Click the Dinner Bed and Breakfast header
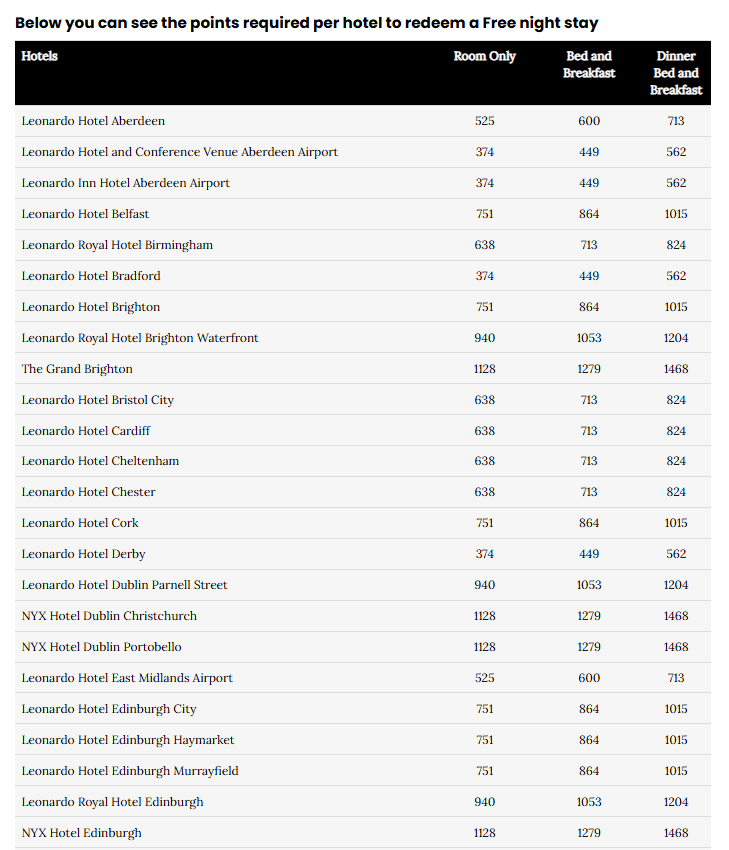Image resolution: width=729 pixels, height=850 pixels. pos(676,73)
